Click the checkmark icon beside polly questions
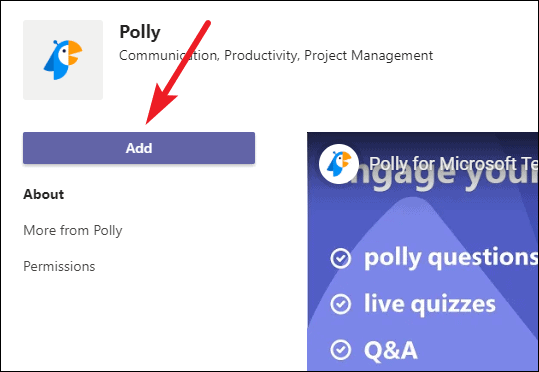Screen dimensions: 539x372 (341, 258)
